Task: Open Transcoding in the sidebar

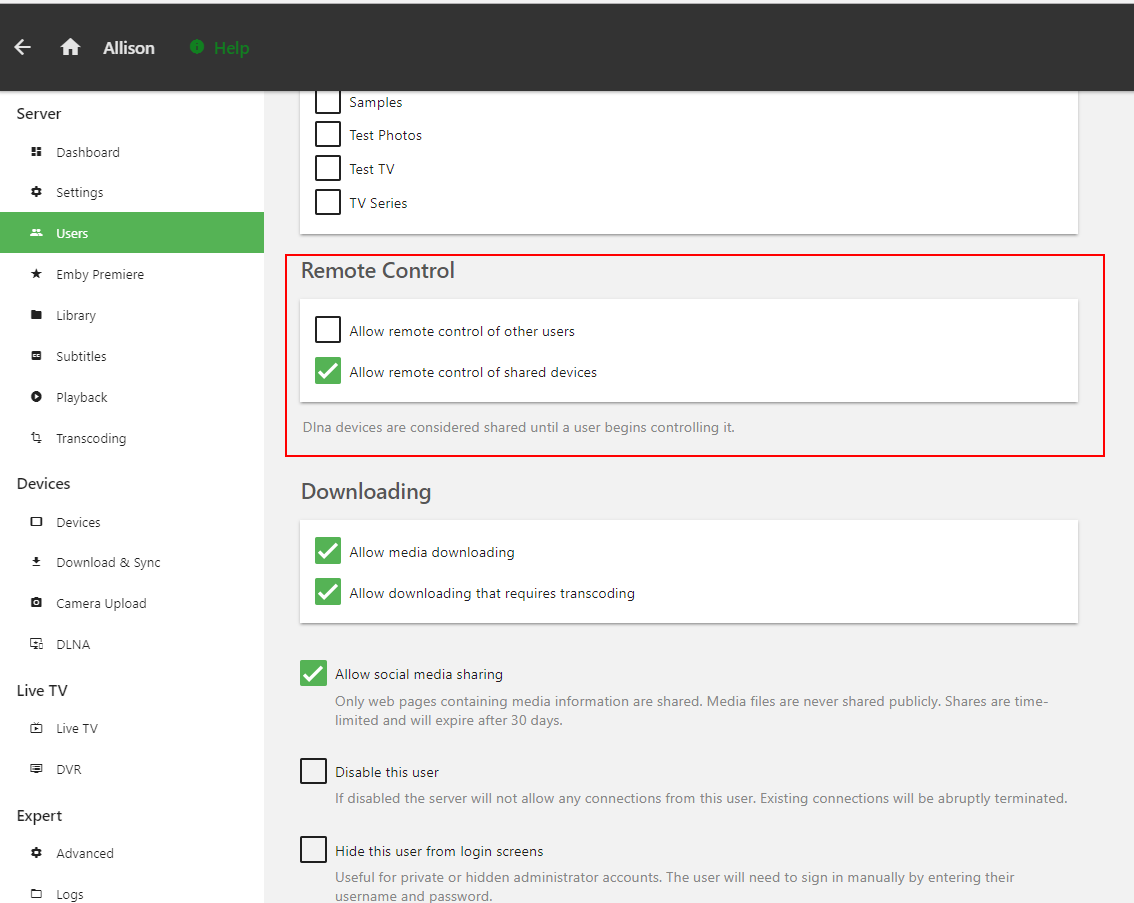Action: [132, 438]
